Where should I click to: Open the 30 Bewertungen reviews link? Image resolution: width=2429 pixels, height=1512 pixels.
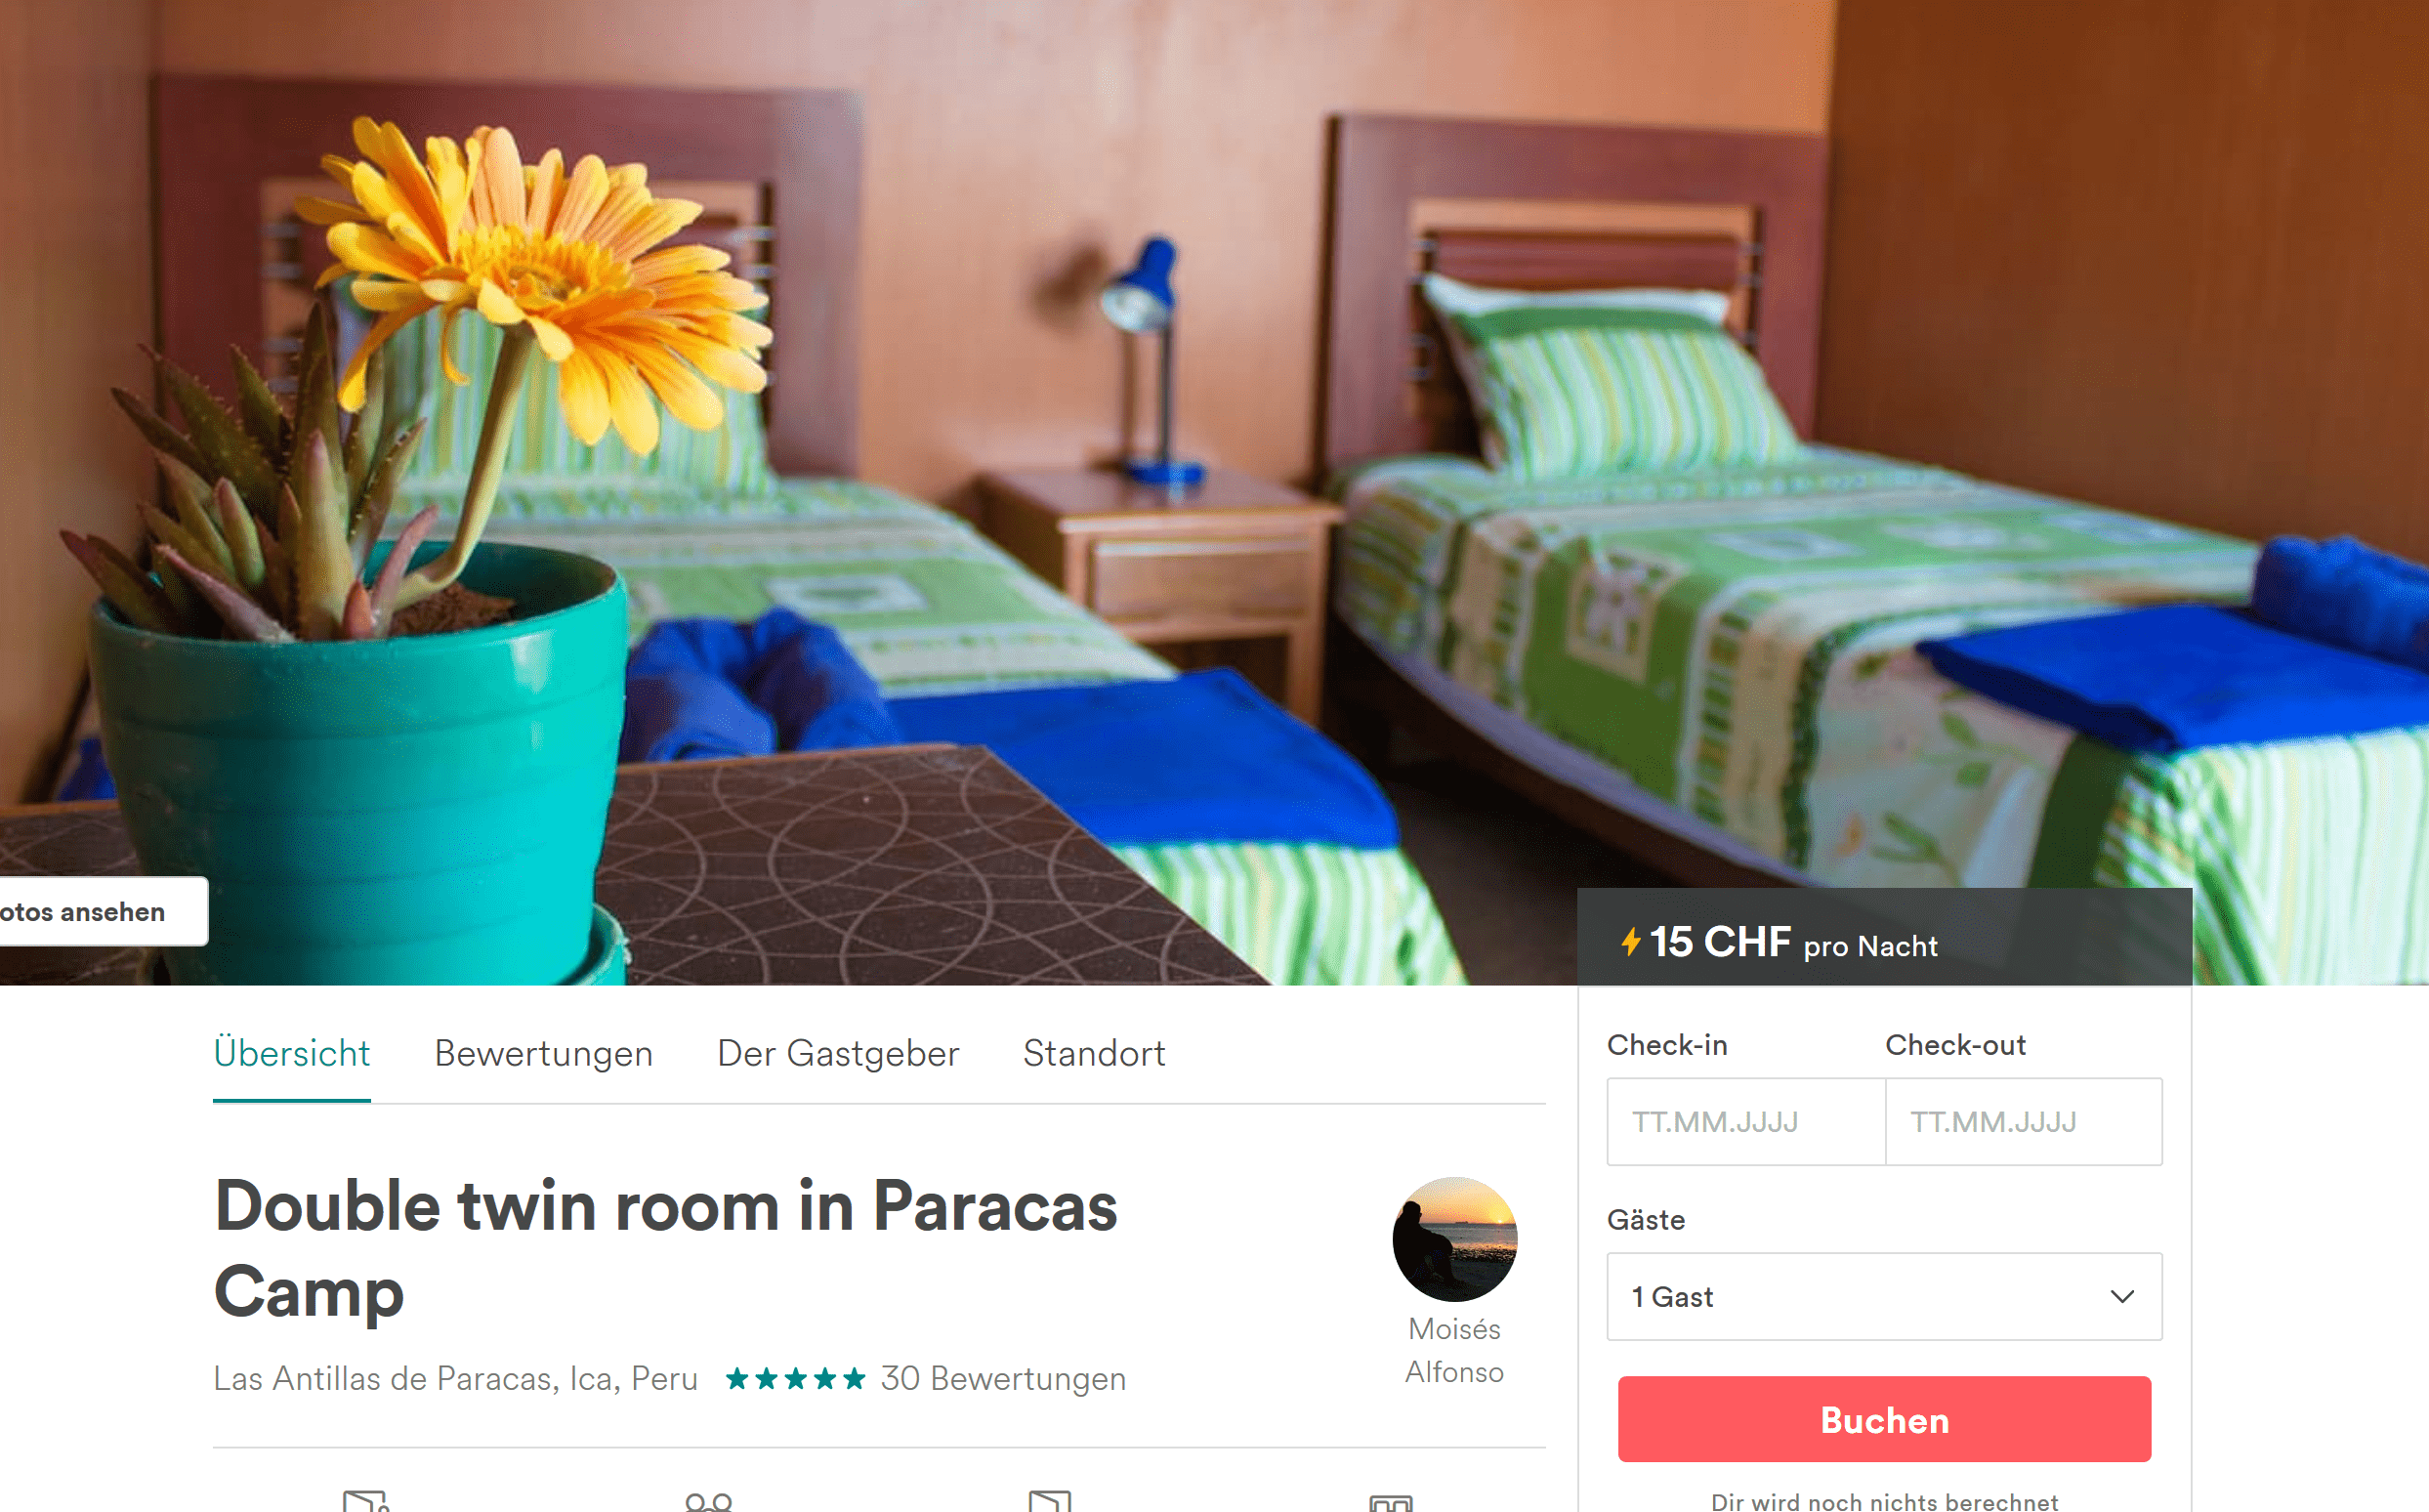[1003, 1379]
